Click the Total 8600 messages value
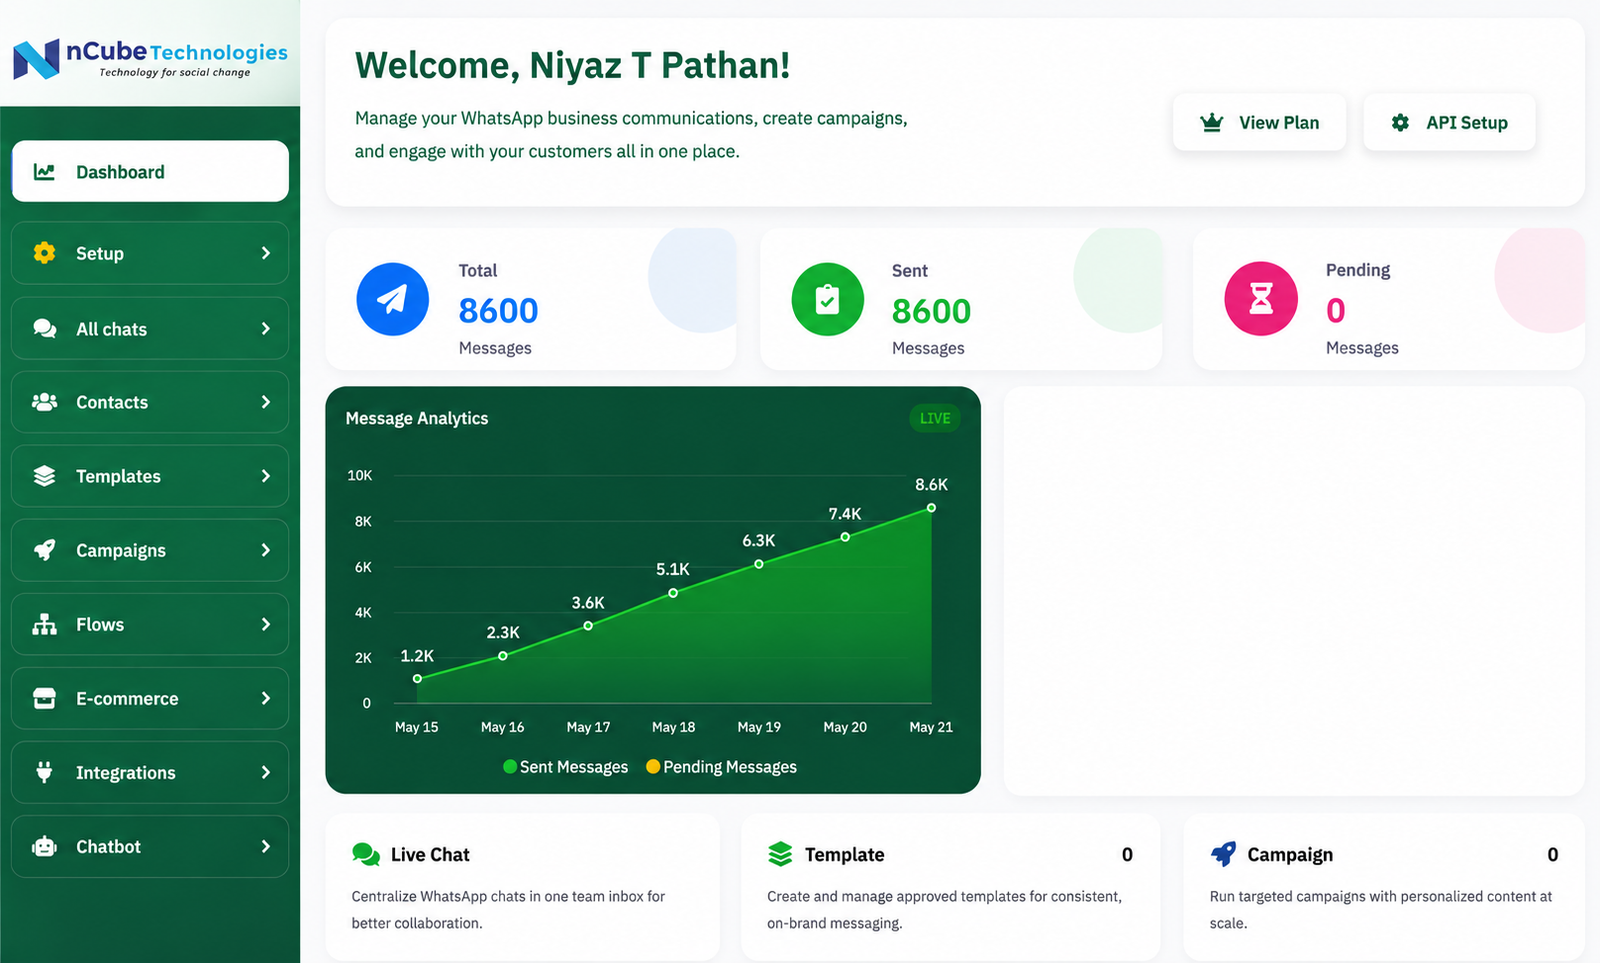 pos(498,311)
